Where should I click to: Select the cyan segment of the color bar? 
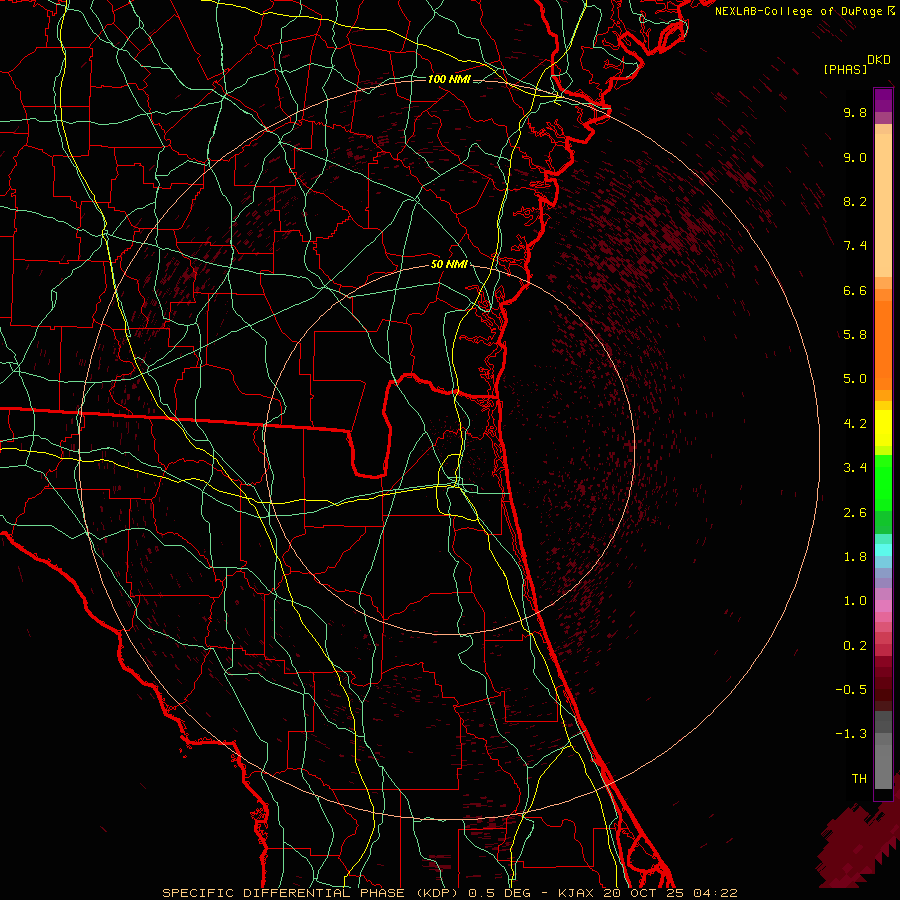[x=883, y=550]
